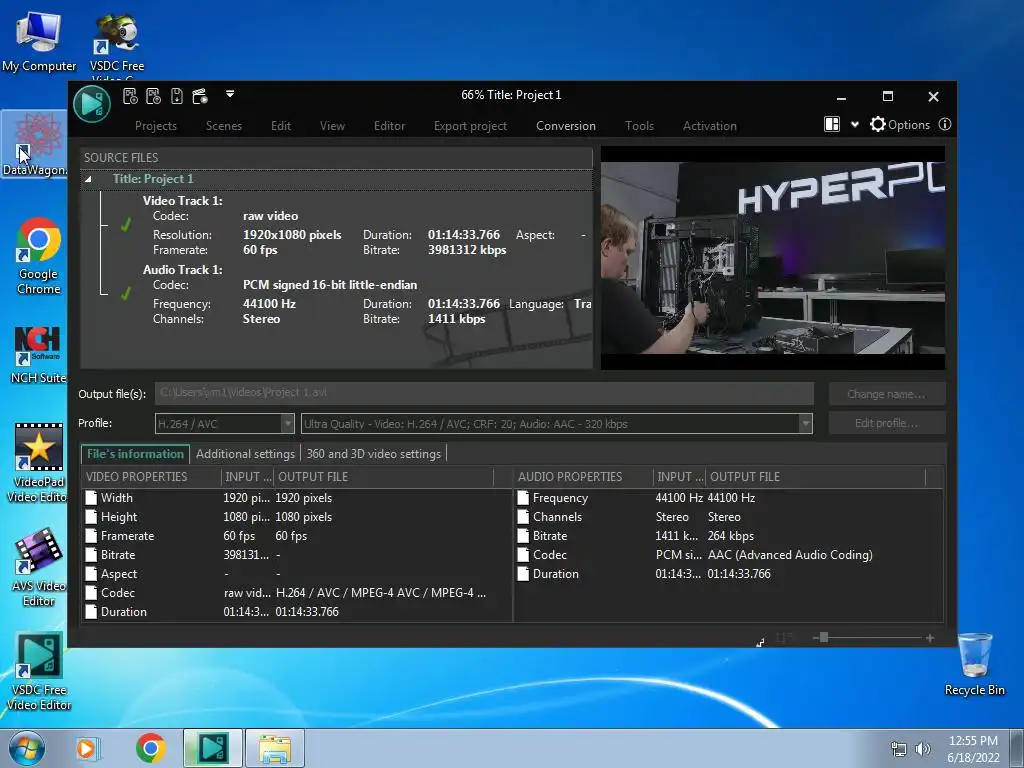This screenshot has height=768, width=1024.
Task: Open the Edit menu tab
Action: click(281, 125)
